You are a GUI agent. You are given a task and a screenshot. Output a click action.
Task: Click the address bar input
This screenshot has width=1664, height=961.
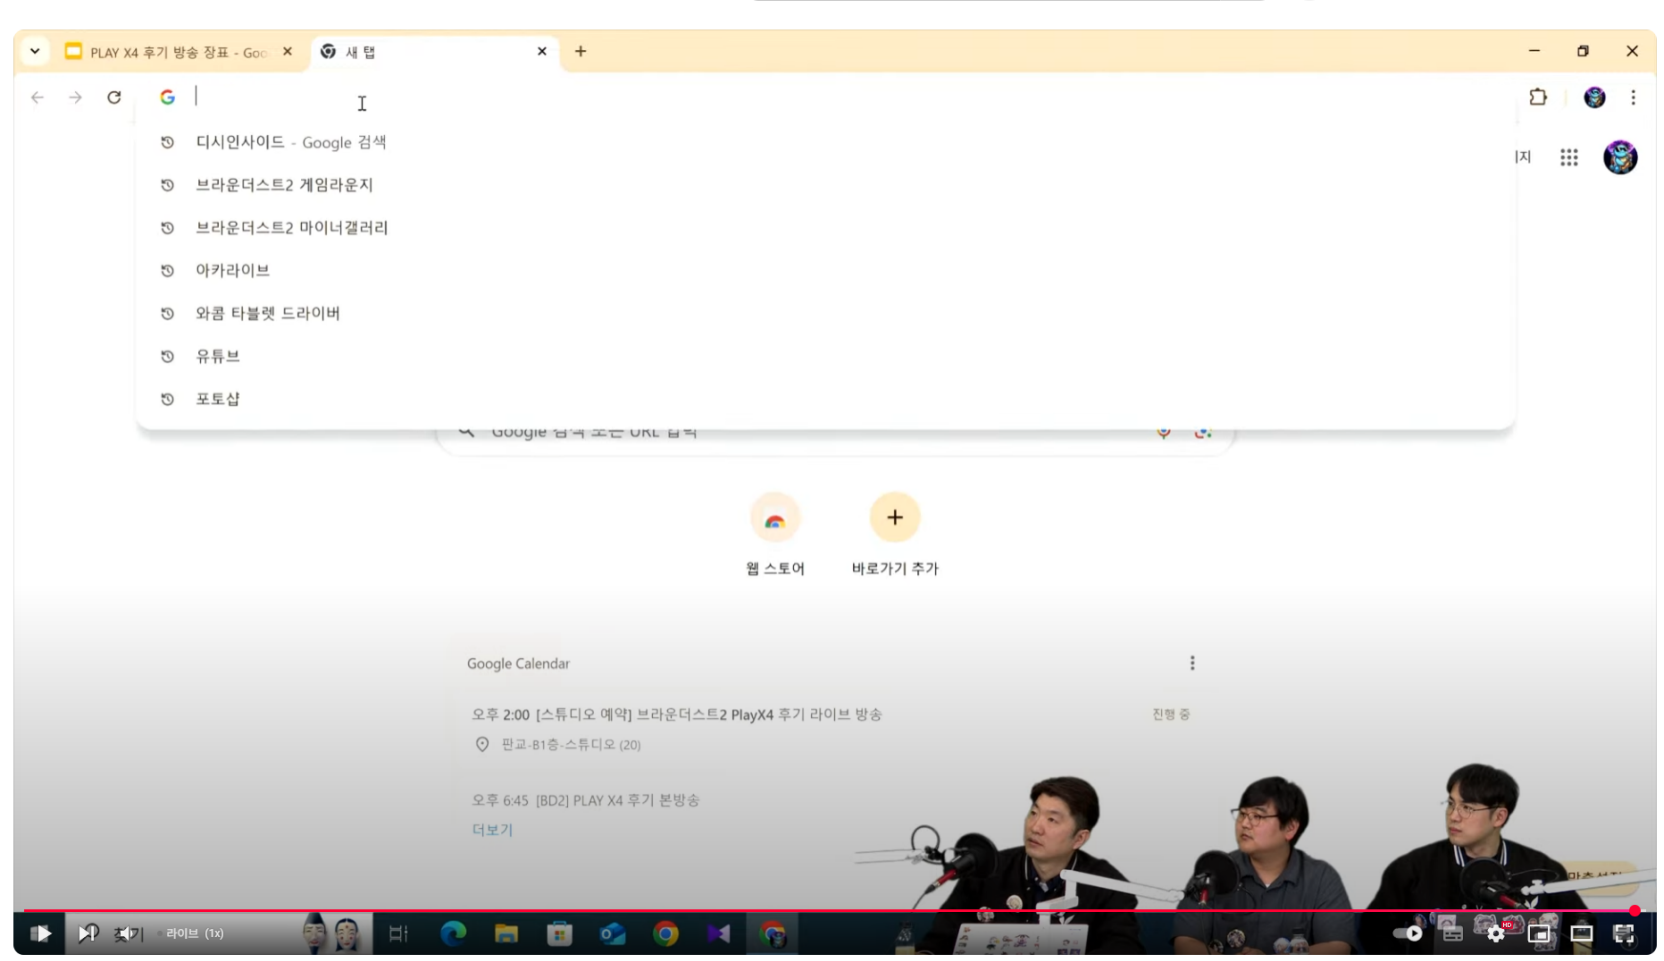point(825,97)
